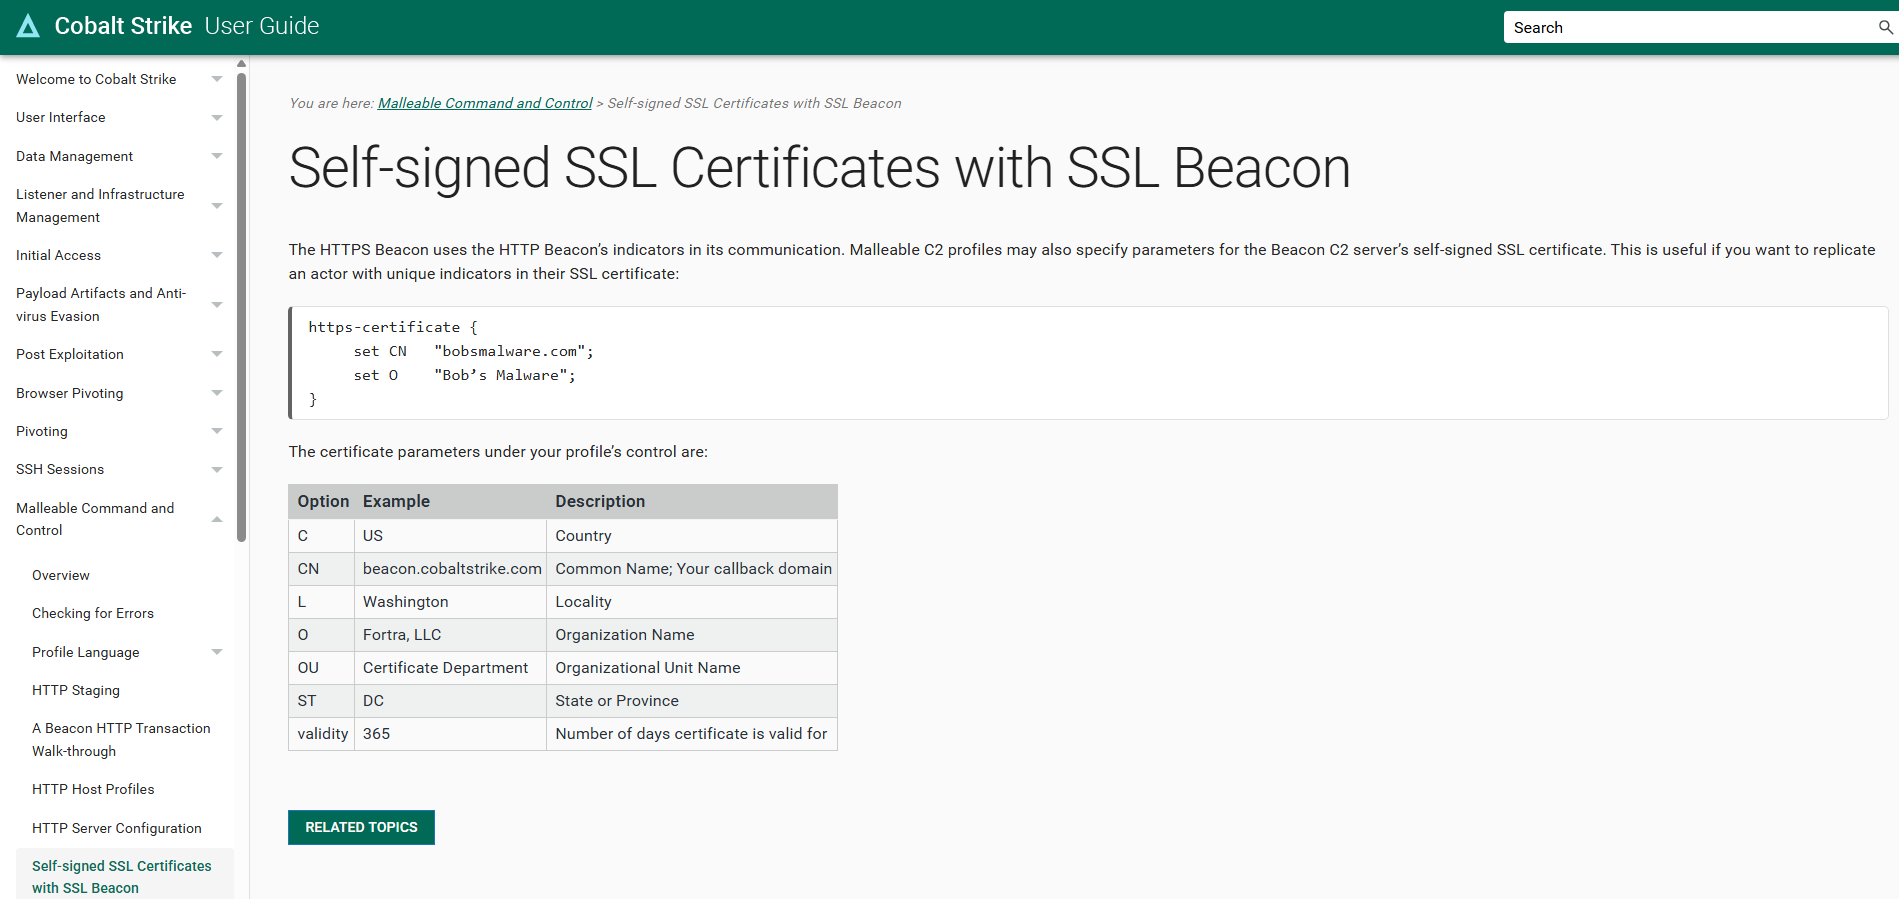Go to Checking for Errors page

pos(93,613)
